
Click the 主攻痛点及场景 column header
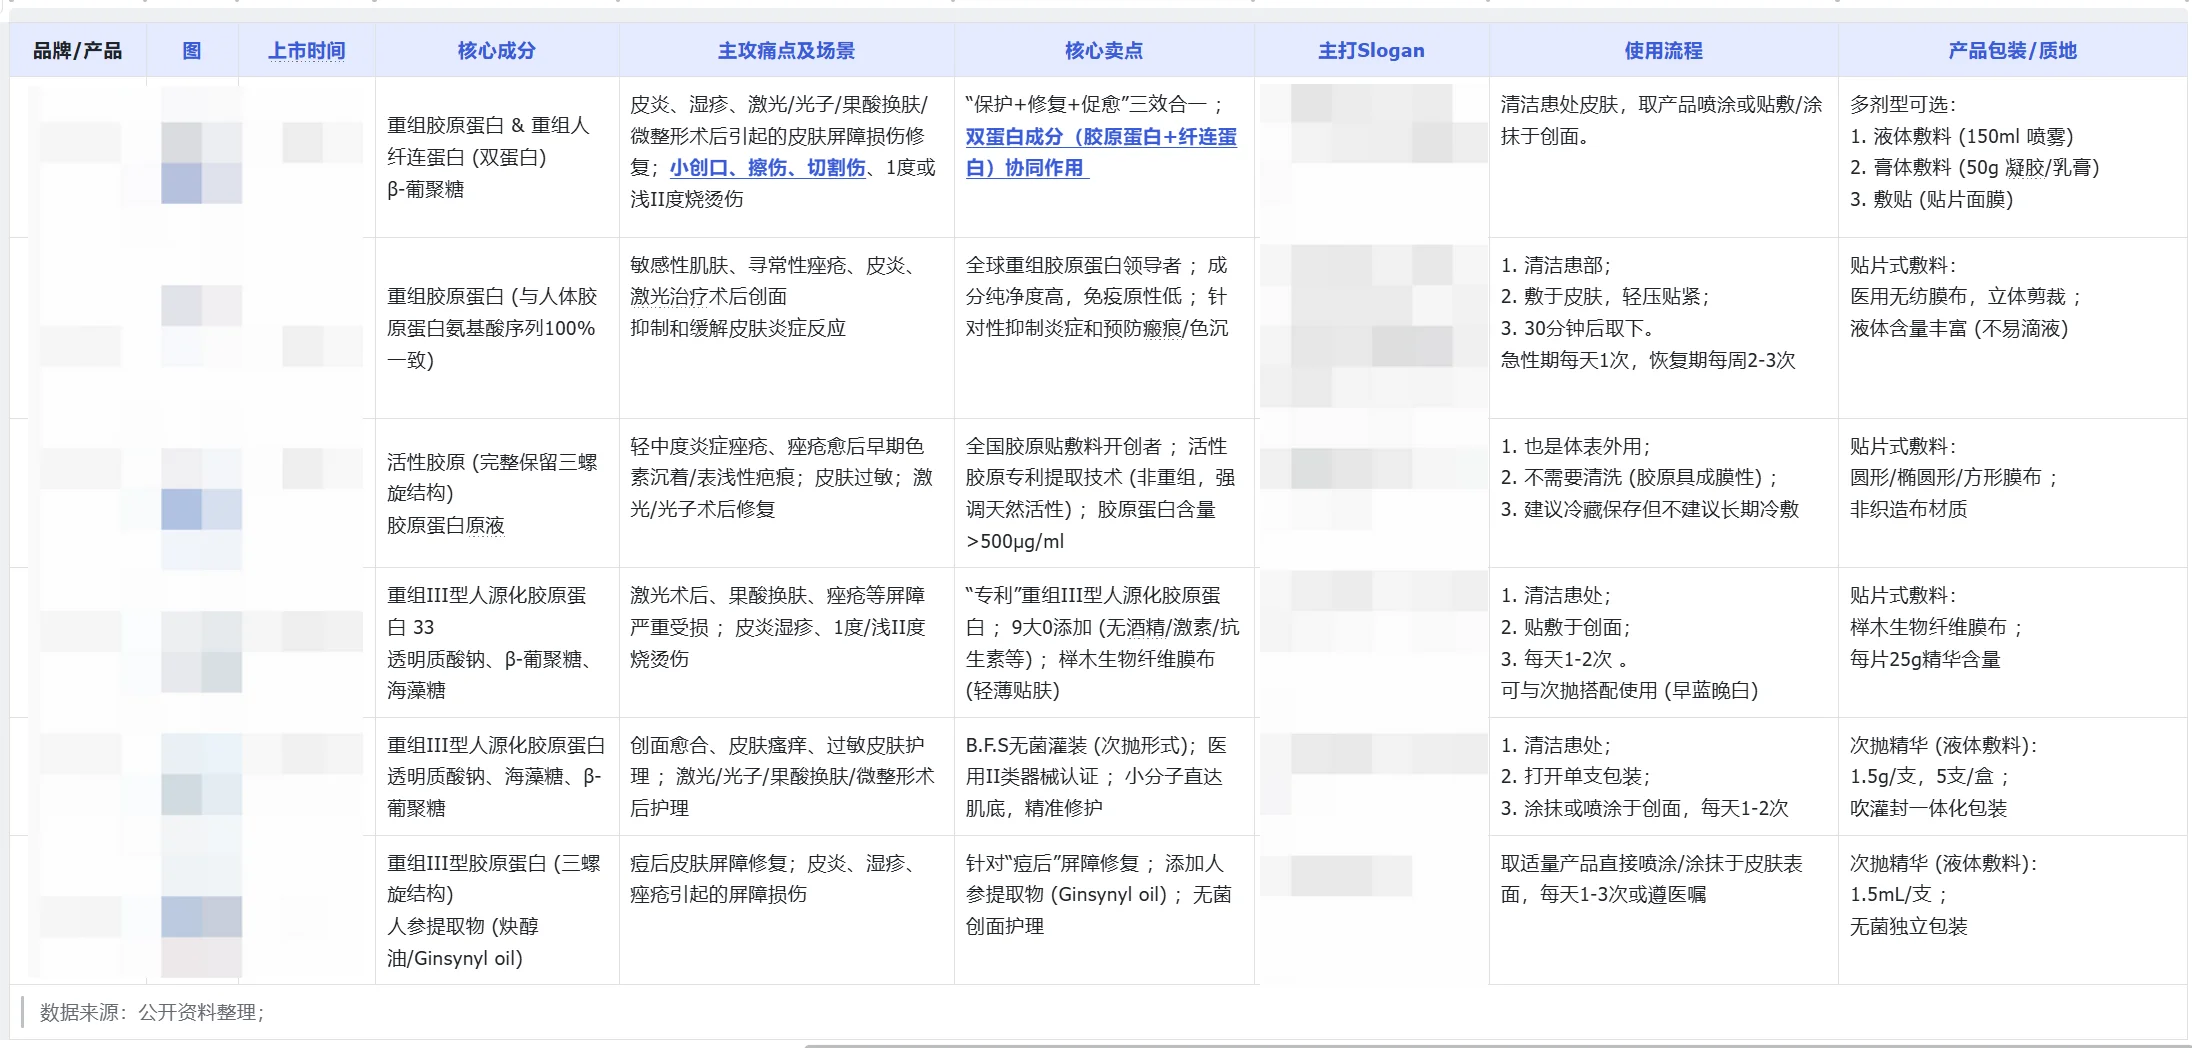click(786, 51)
